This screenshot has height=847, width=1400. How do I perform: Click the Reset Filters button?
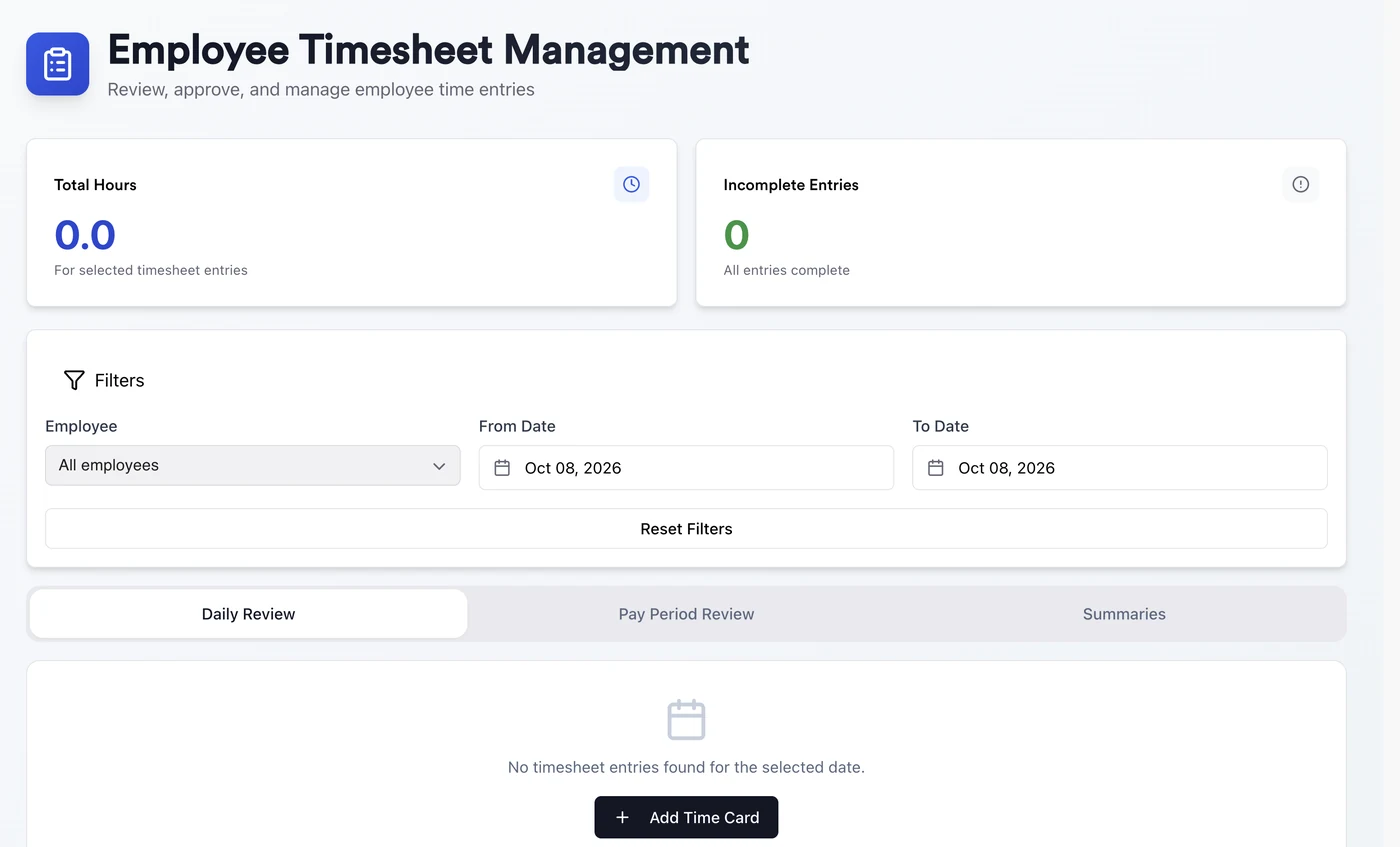pos(686,529)
